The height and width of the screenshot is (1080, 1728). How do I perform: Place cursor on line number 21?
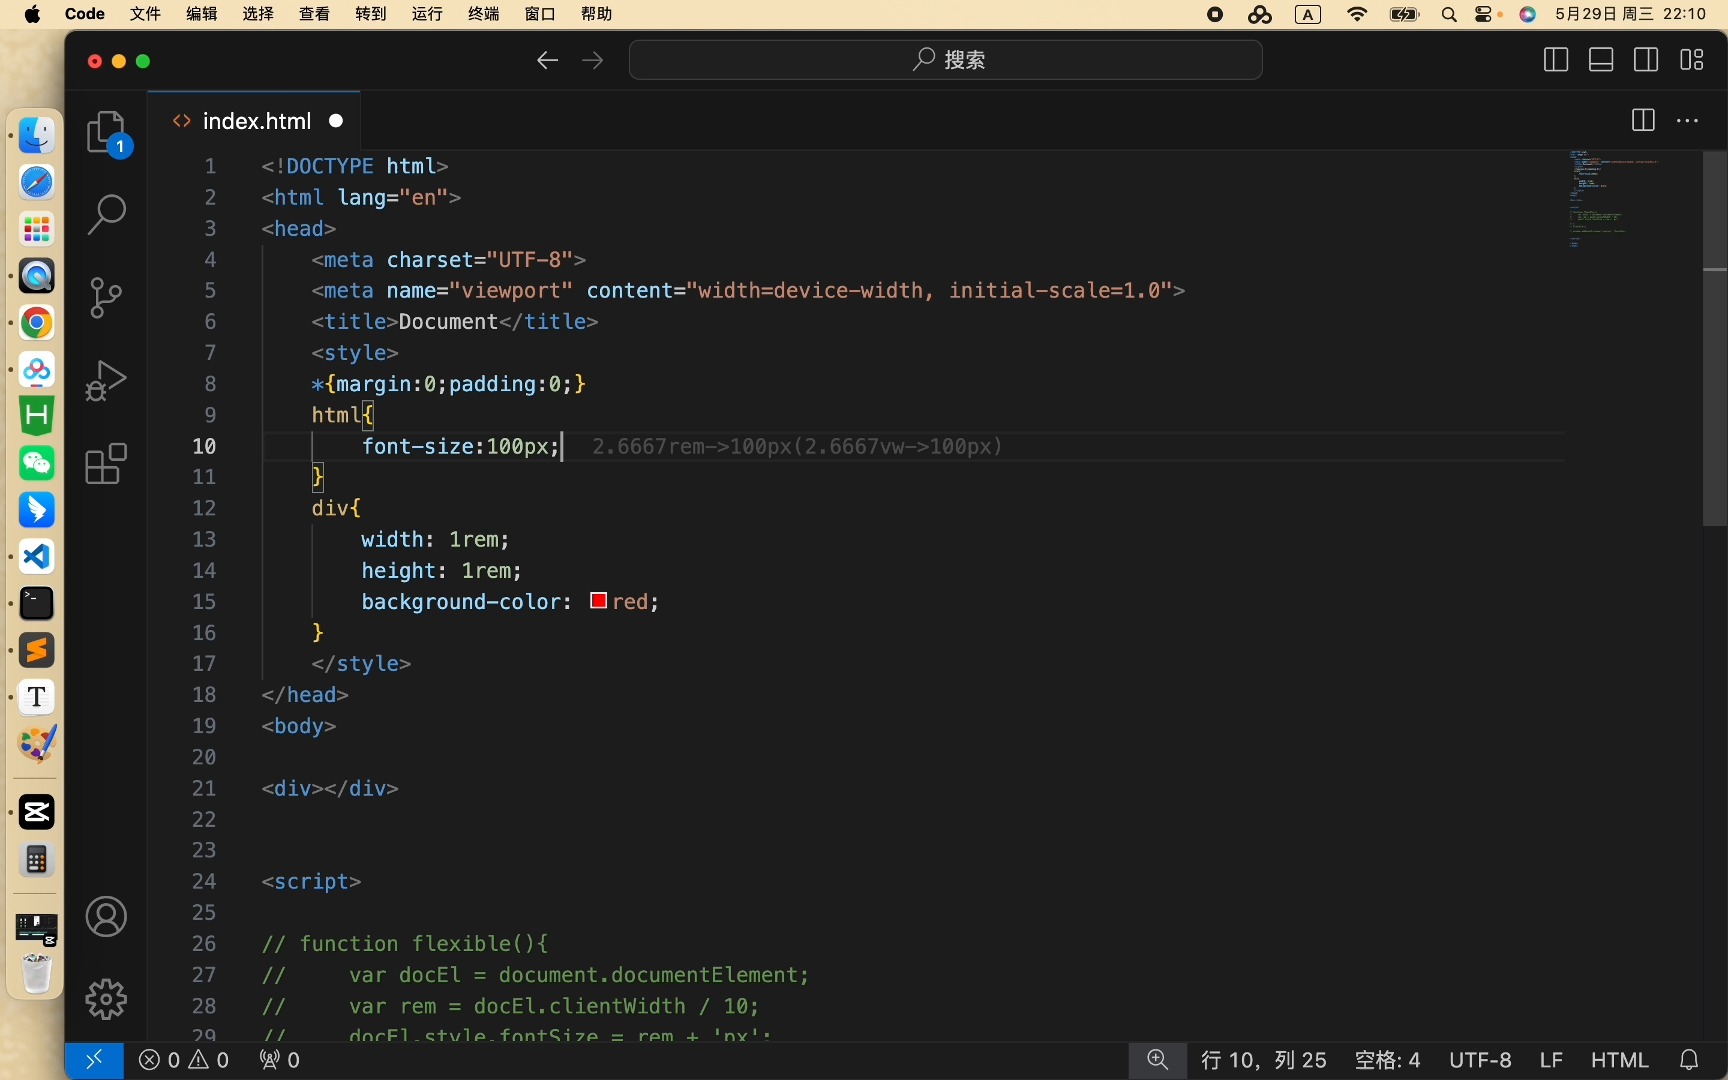(204, 788)
